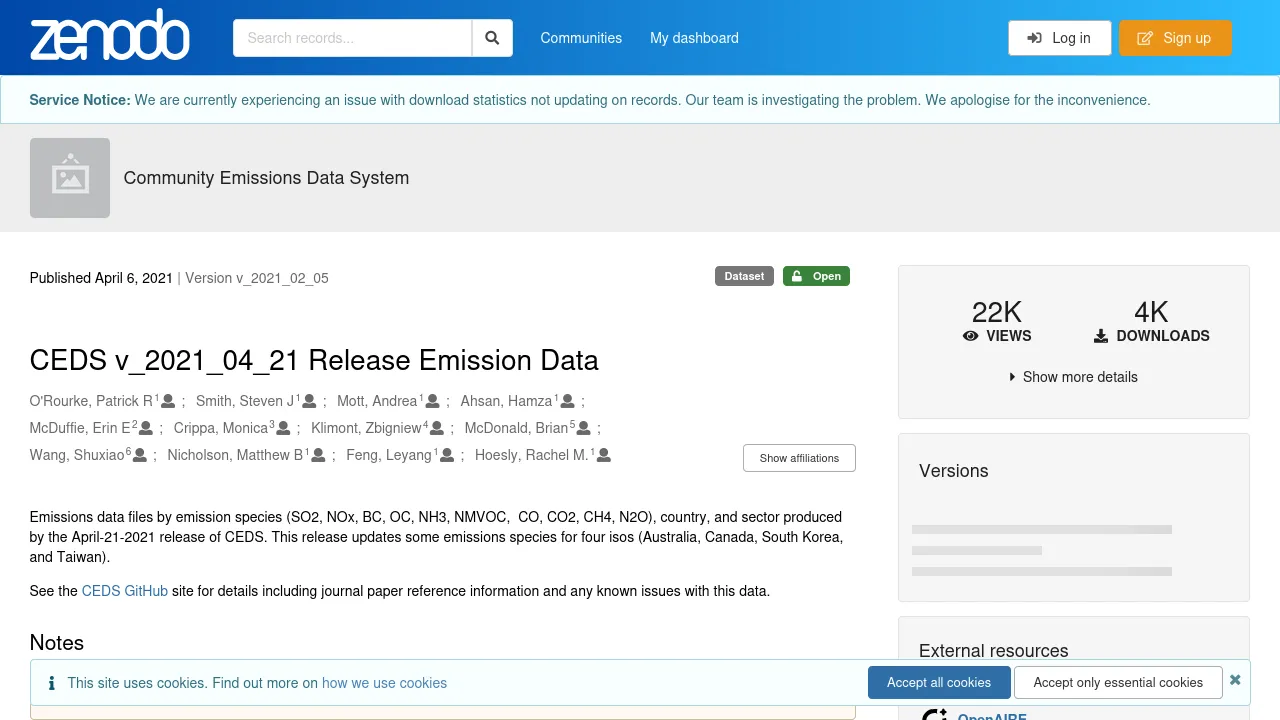Click person icon beside Wang, Shuxiao
The image size is (1280, 720).
(140, 455)
